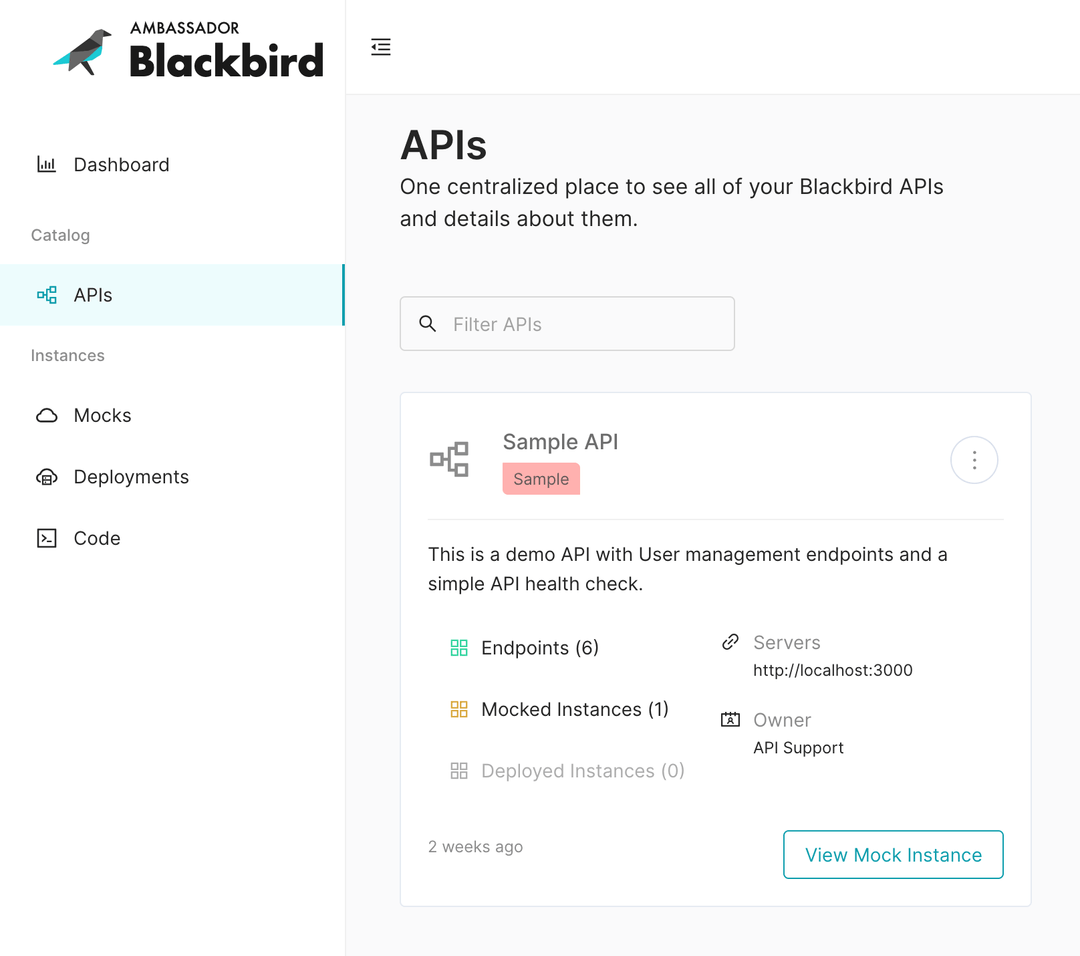Collapse the sidebar with the top-left toggle
The image size is (1080, 956).
380,46
